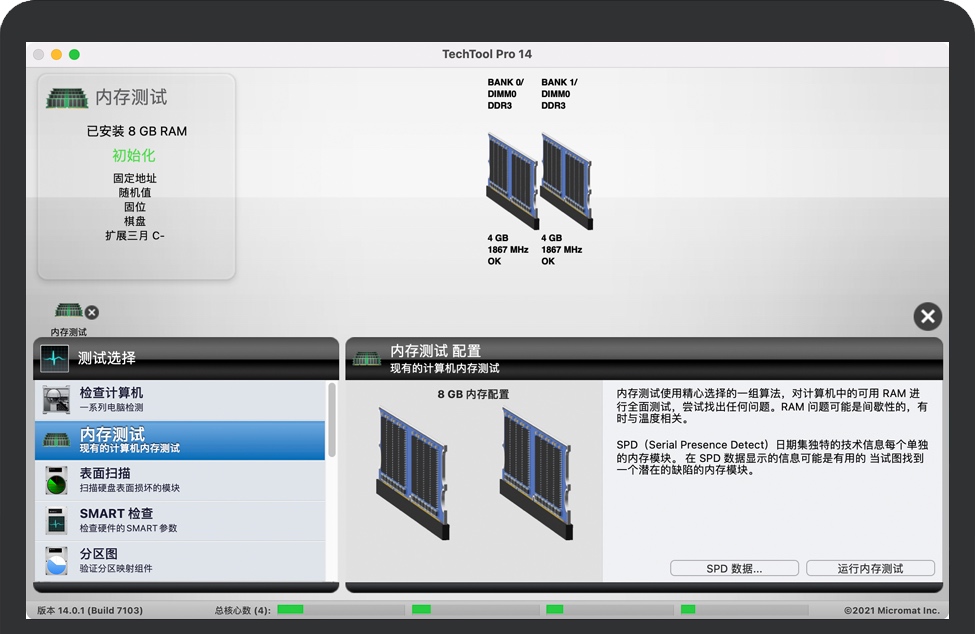Close the test panel with the large X button
Image resolution: width=975 pixels, height=634 pixels.
[x=927, y=316]
